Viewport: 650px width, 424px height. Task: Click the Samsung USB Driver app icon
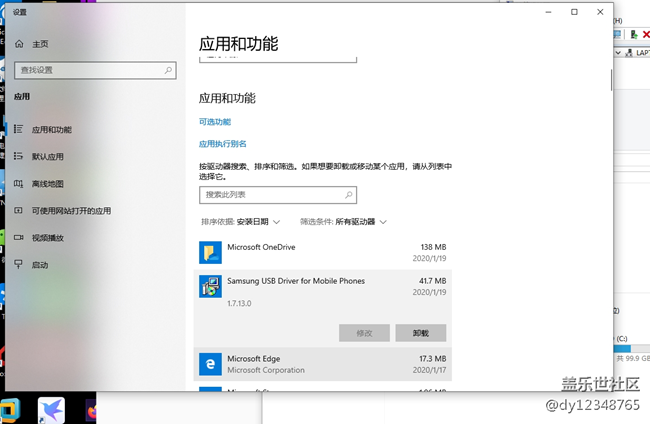coord(210,286)
